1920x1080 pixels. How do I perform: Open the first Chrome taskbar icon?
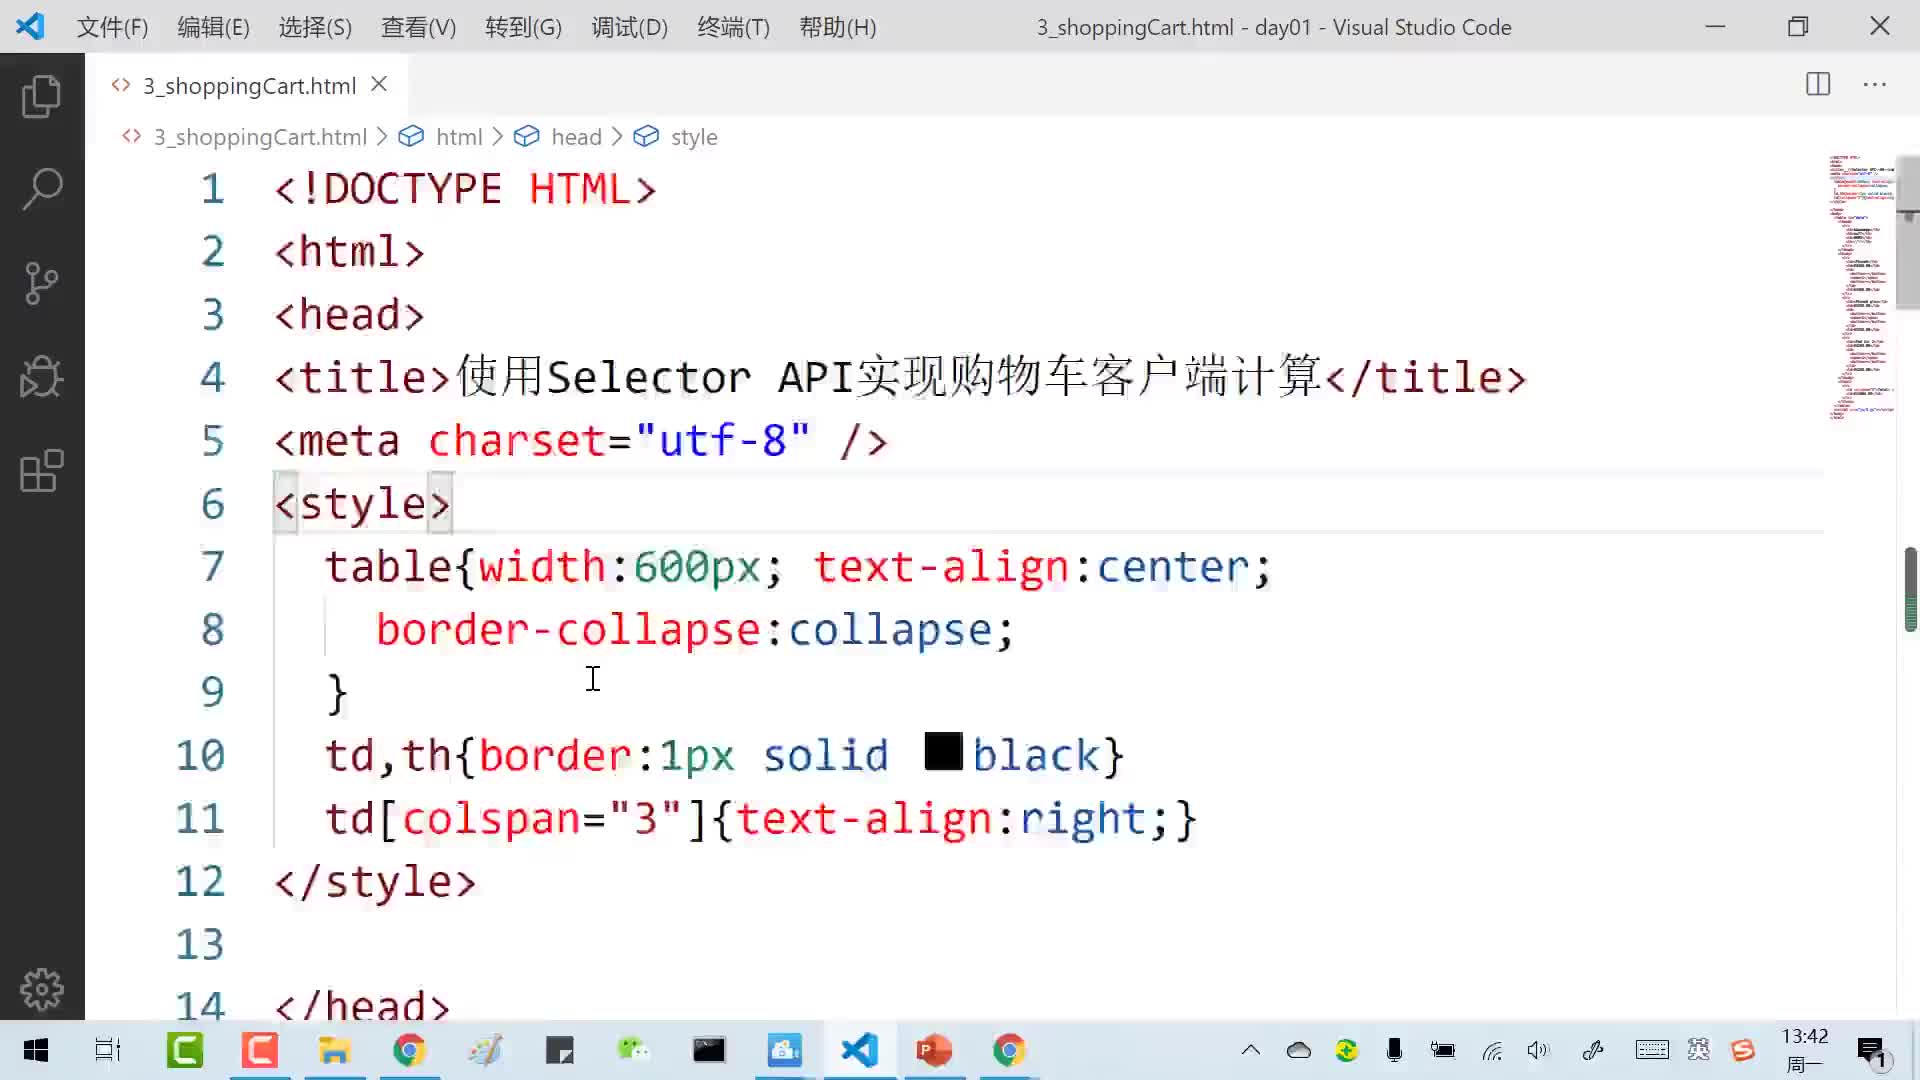[409, 1050]
